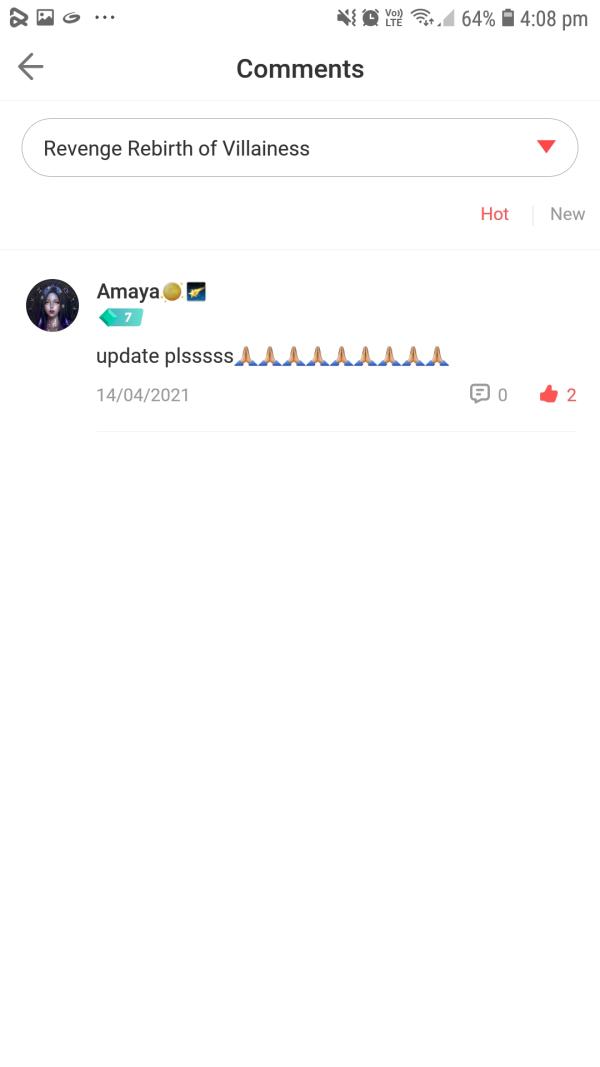The width and height of the screenshot is (600, 1067).
Task: Open replies via the comment bubble icon
Action: pos(480,393)
